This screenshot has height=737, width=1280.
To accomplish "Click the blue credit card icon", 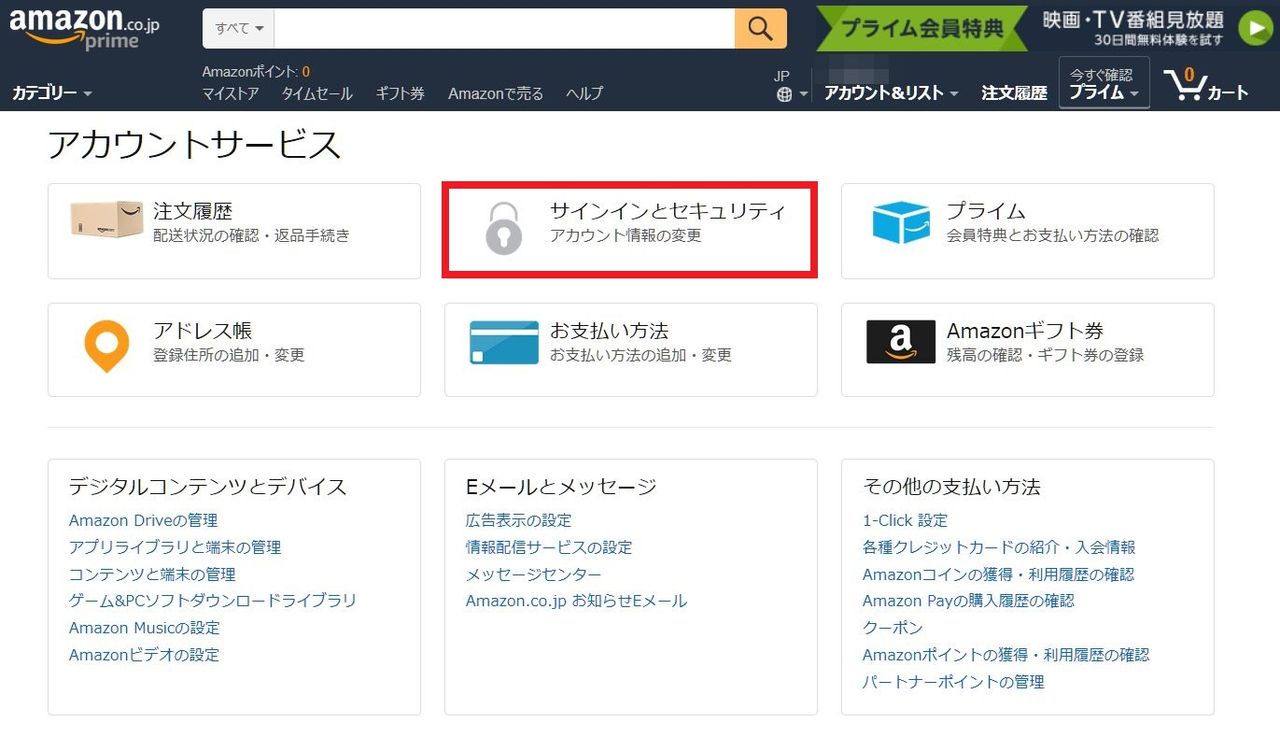I will (x=504, y=343).
